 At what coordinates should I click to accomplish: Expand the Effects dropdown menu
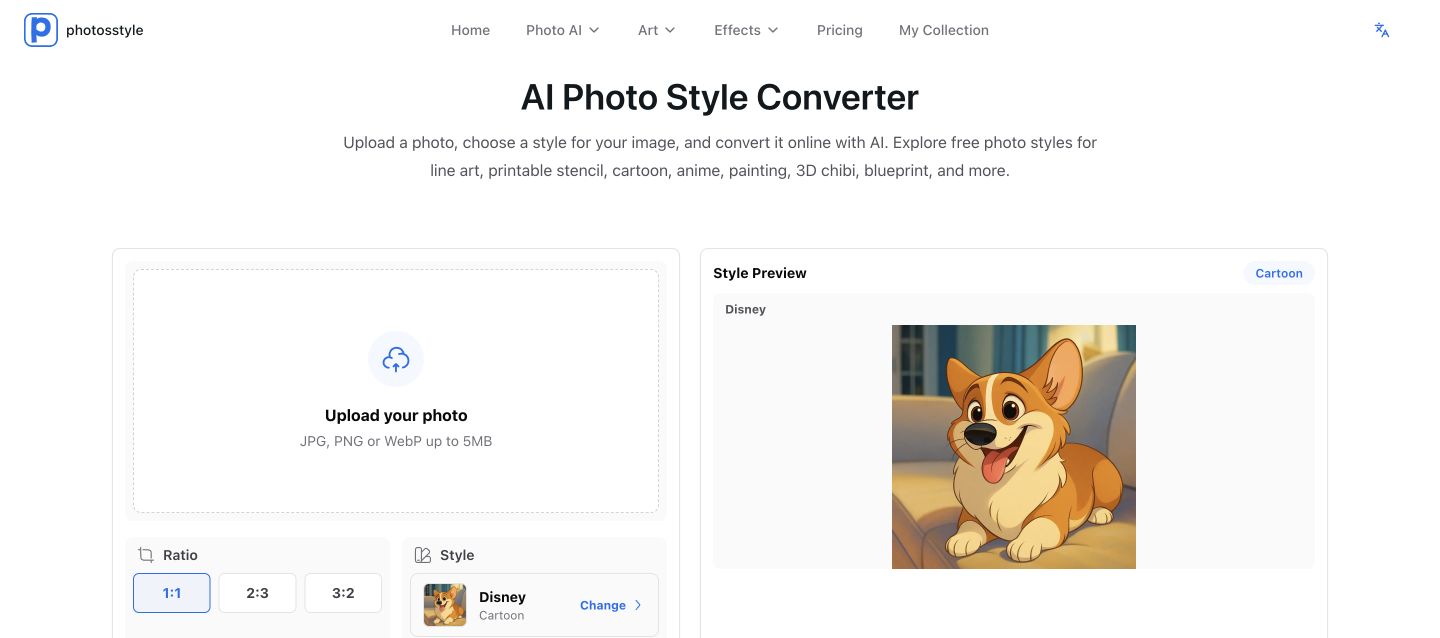[x=746, y=30]
